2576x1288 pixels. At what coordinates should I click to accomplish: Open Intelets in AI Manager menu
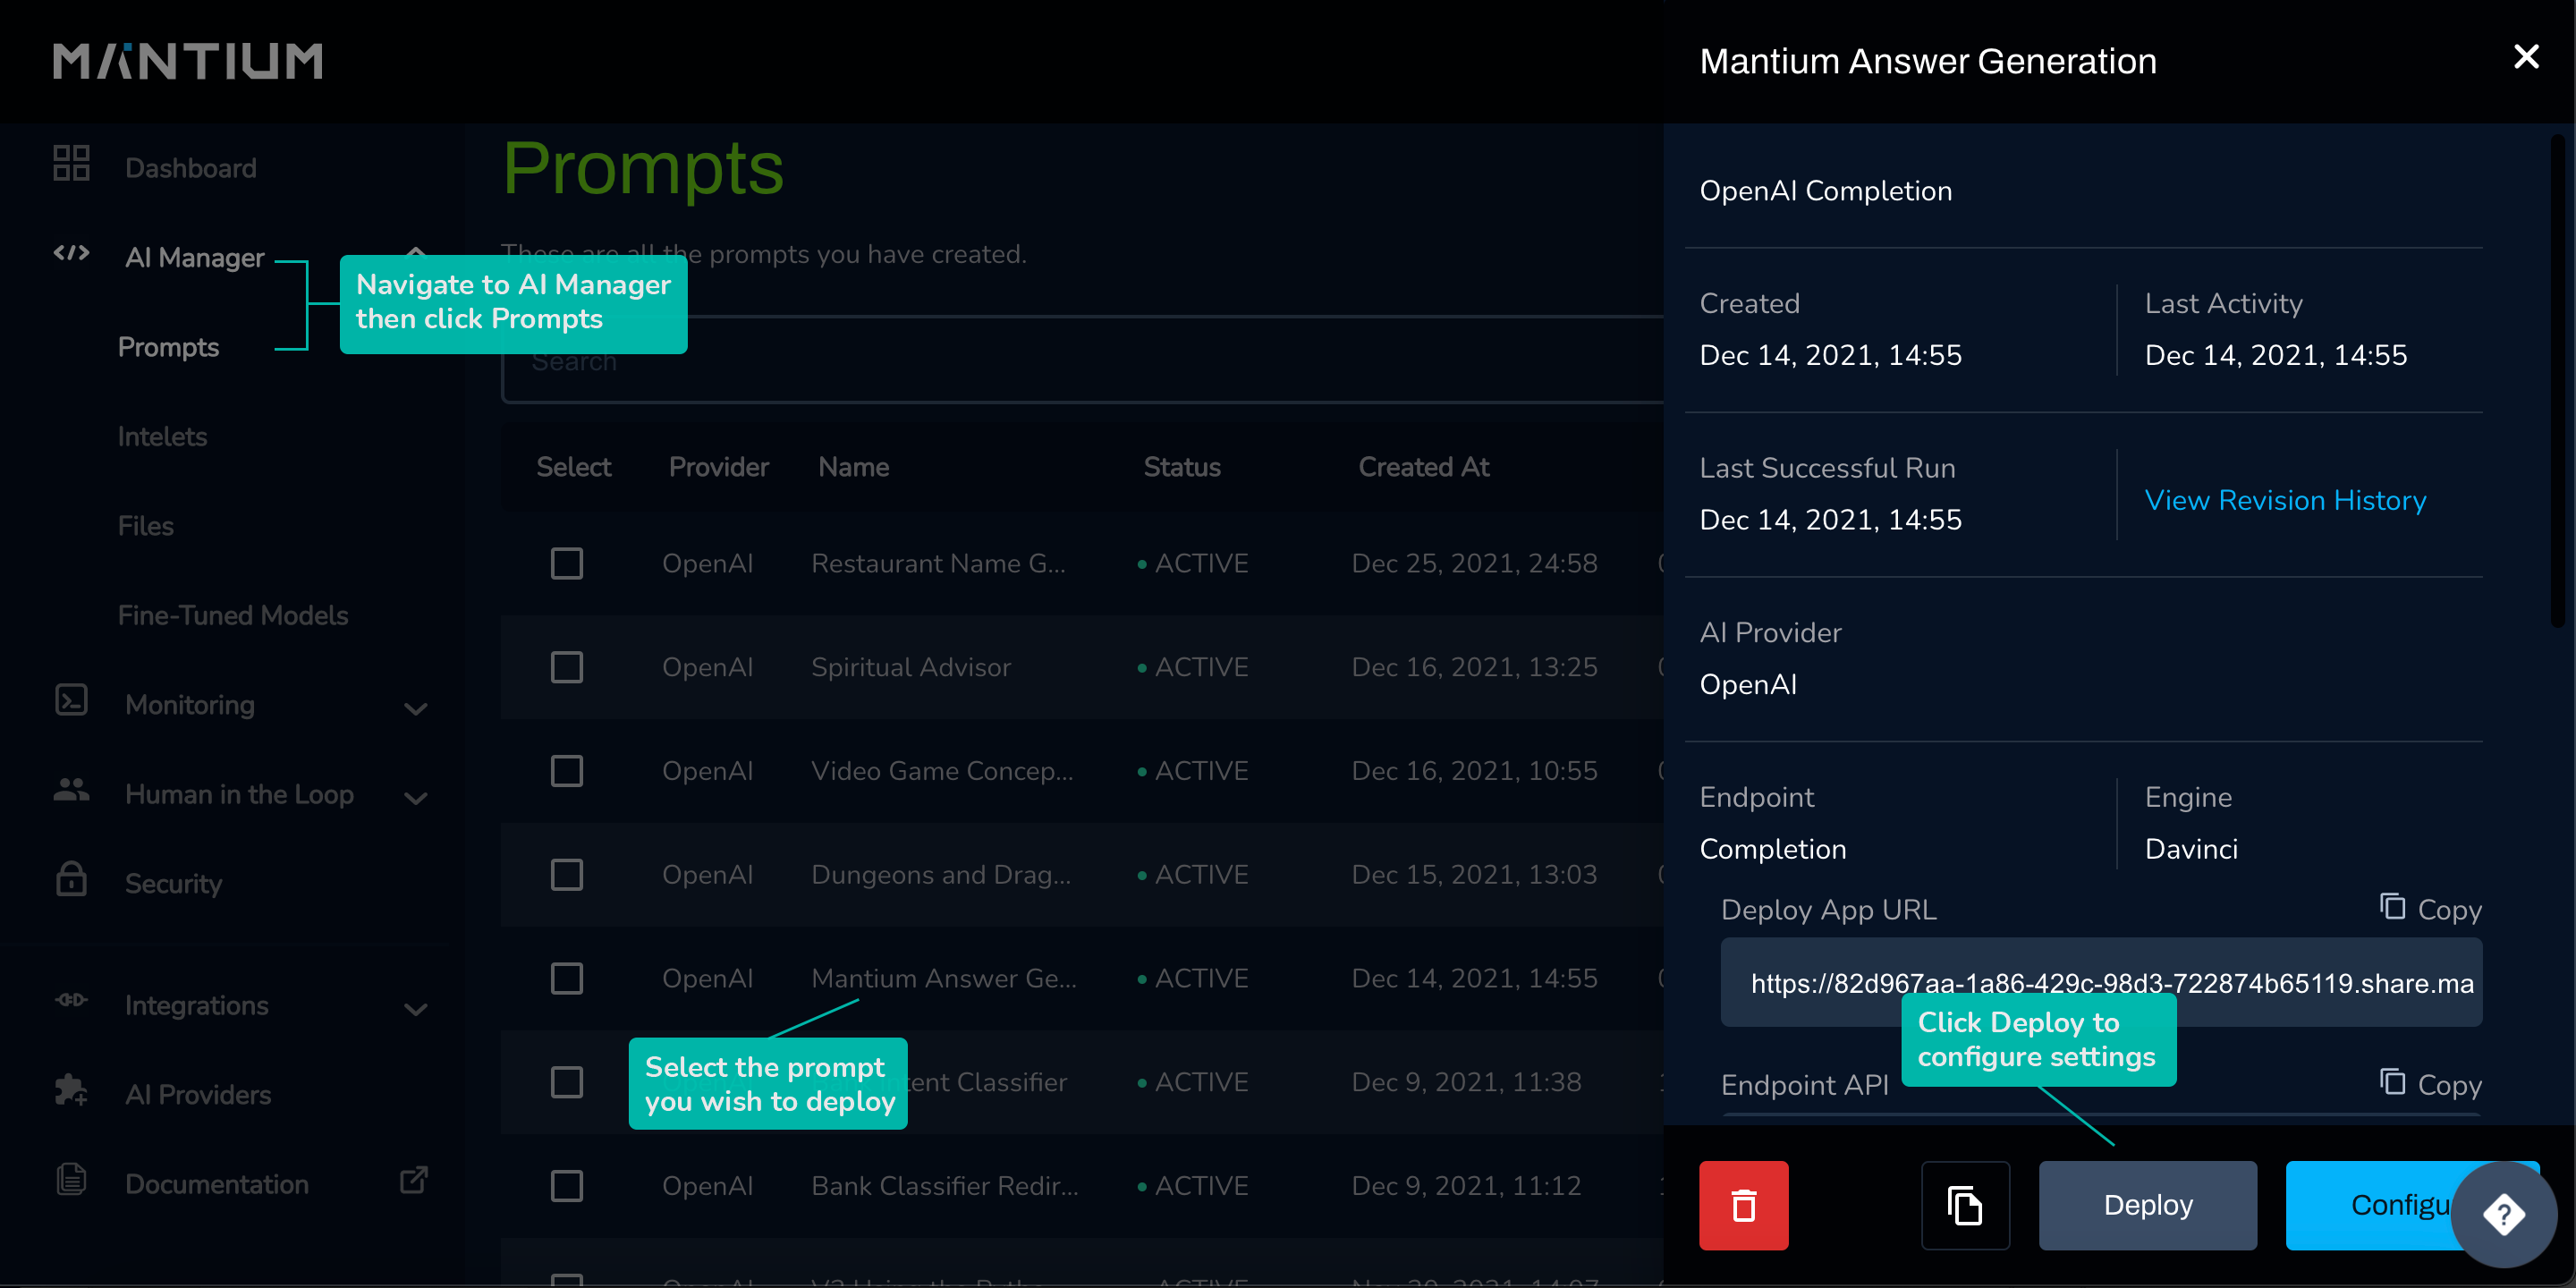pyautogui.click(x=162, y=436)
